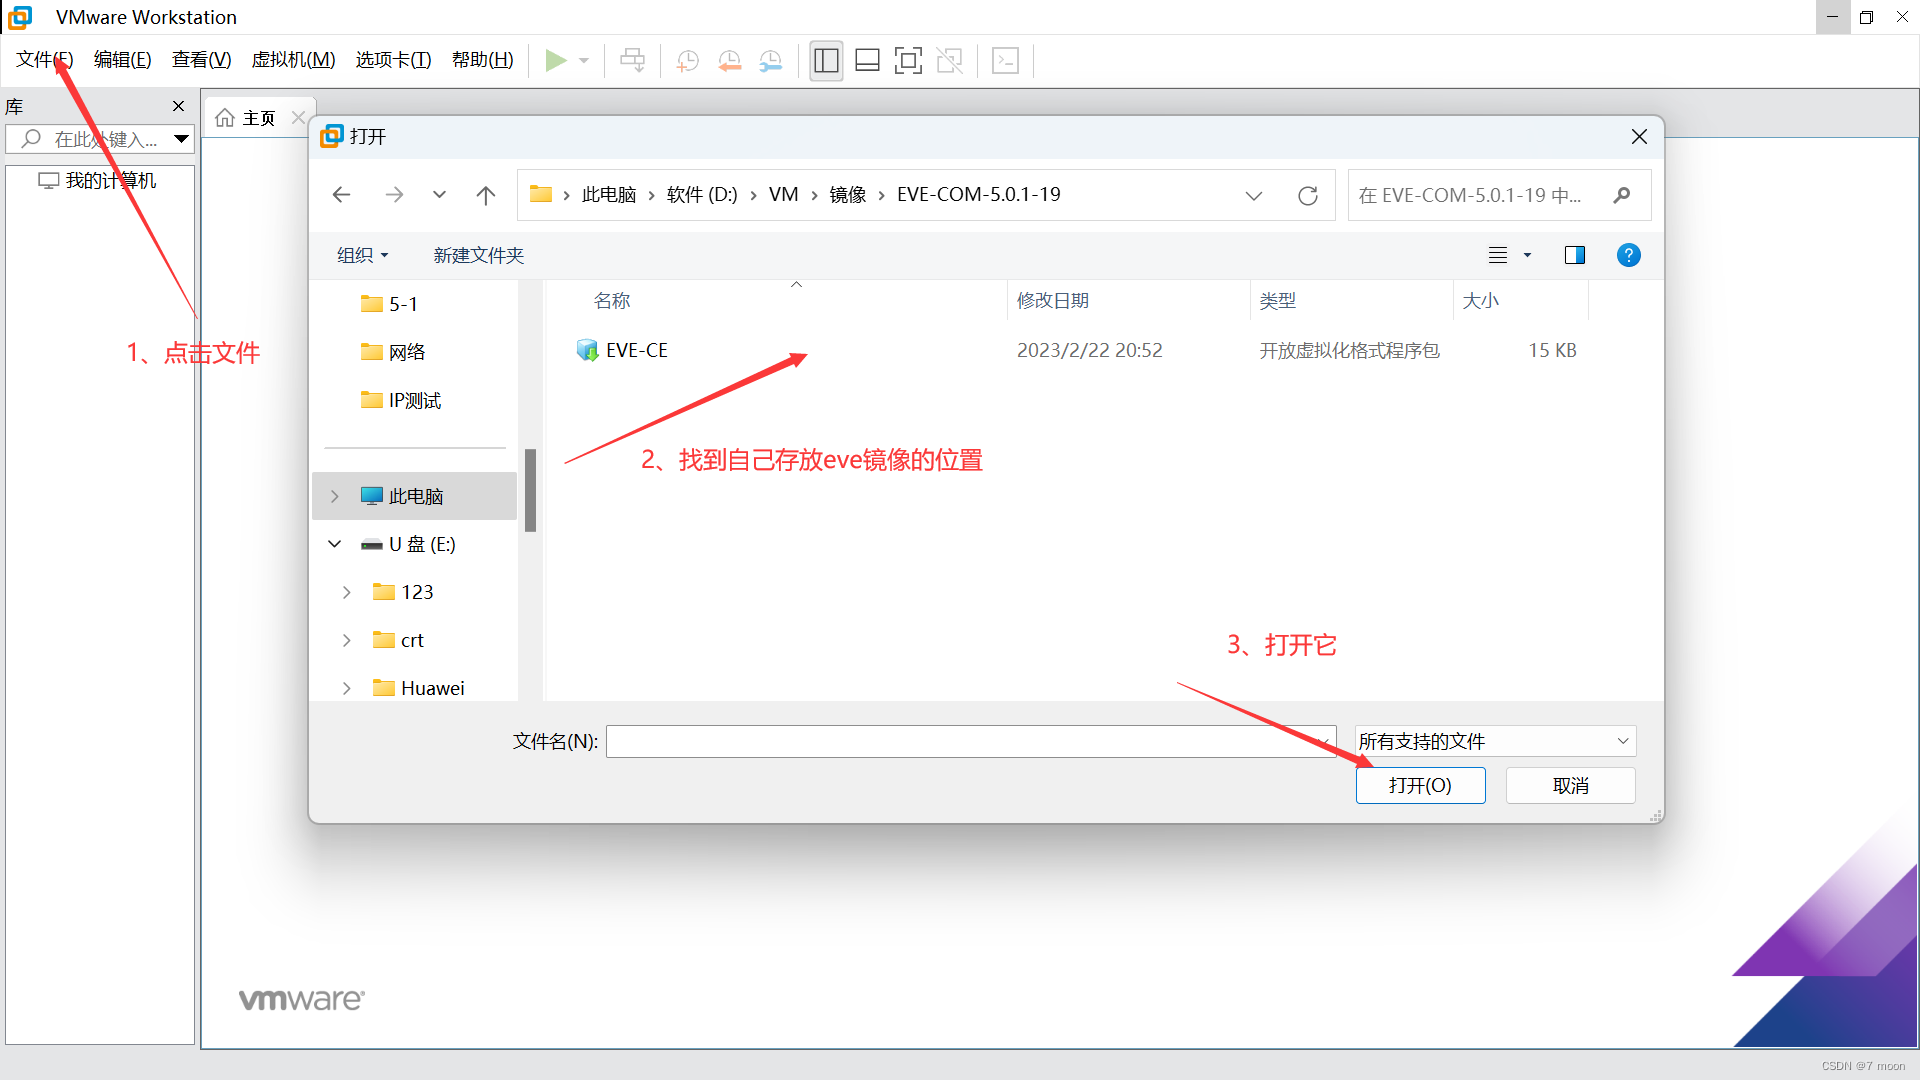Click 镜像 in the address breadcrumb
Image resolution: width=1920 pixels, height=1080 pixels.
click(847, 195)
